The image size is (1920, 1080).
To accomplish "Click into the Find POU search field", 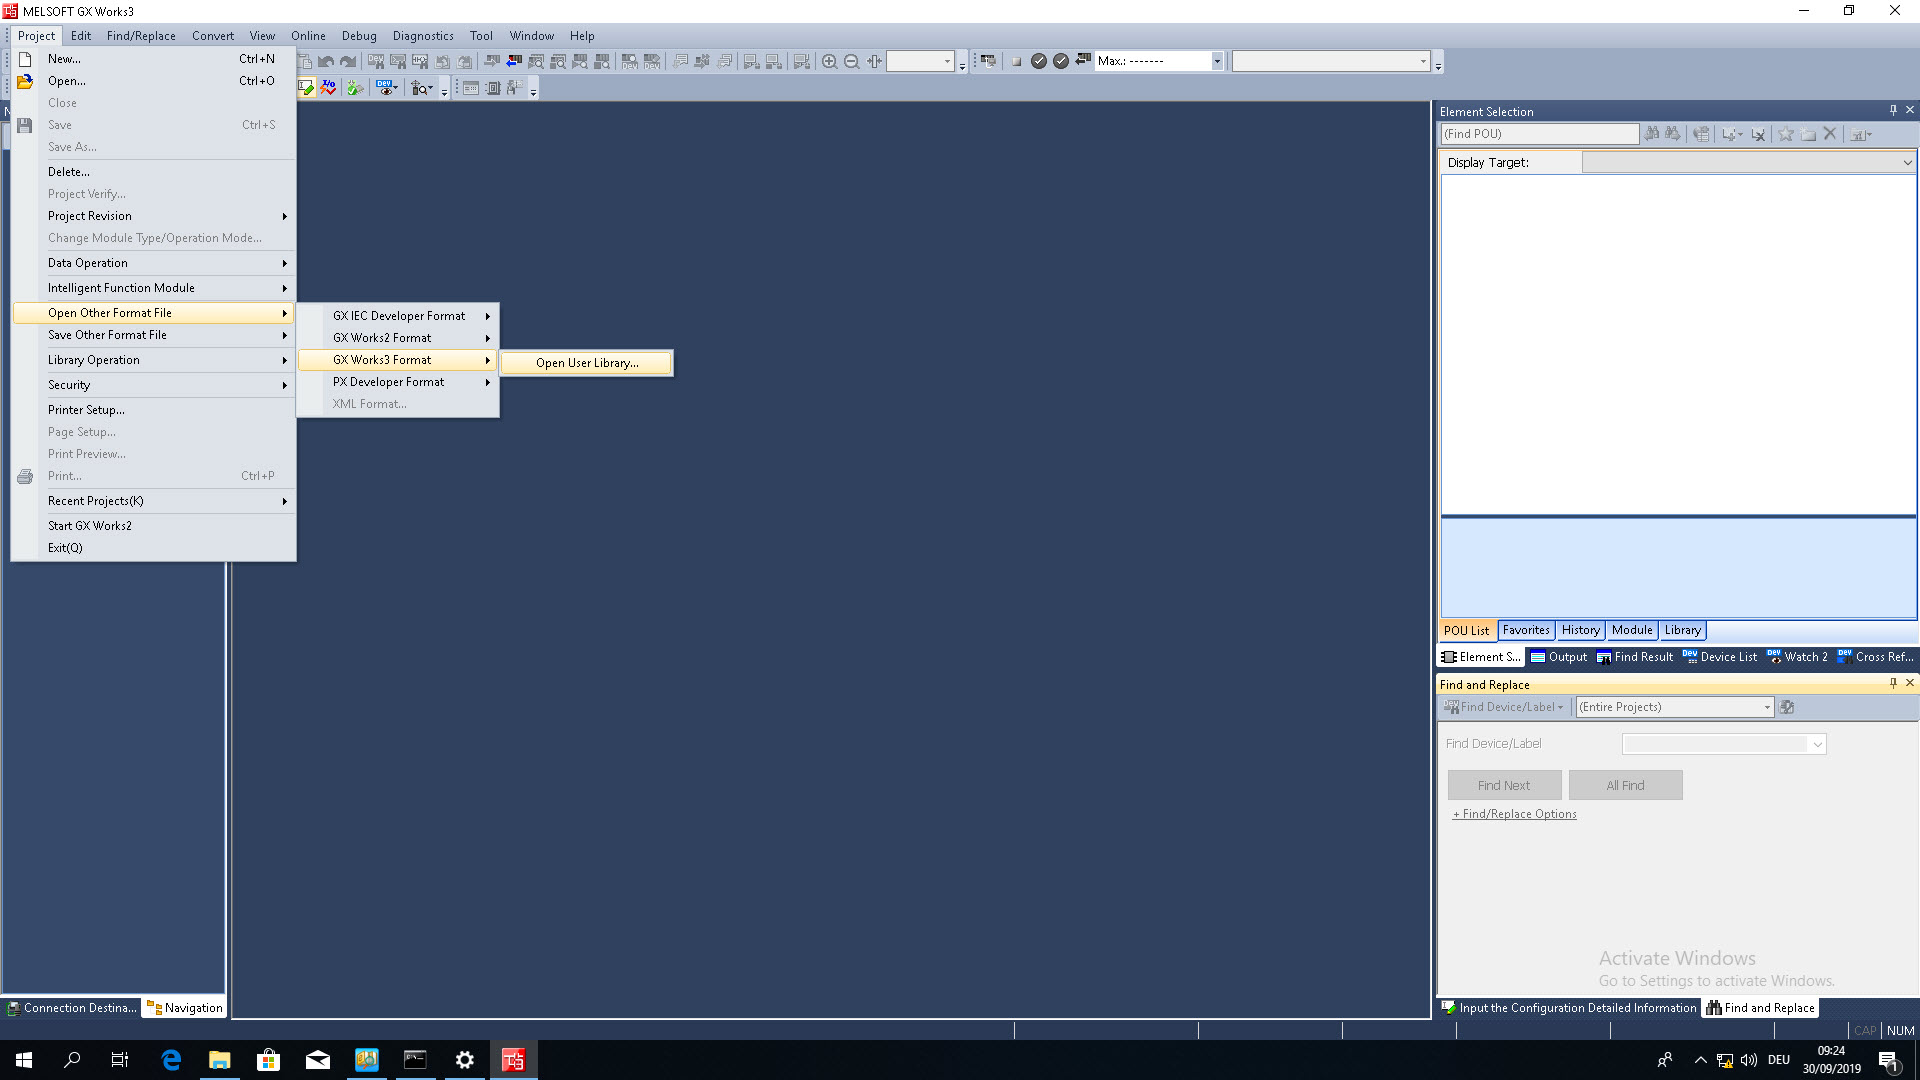I will [1539, 134].
